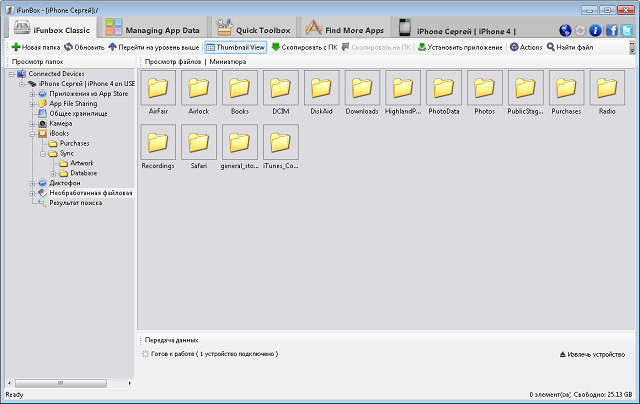Open the blue info icon
The height and width of the screenshot is (404, 640).
[595, 30]
